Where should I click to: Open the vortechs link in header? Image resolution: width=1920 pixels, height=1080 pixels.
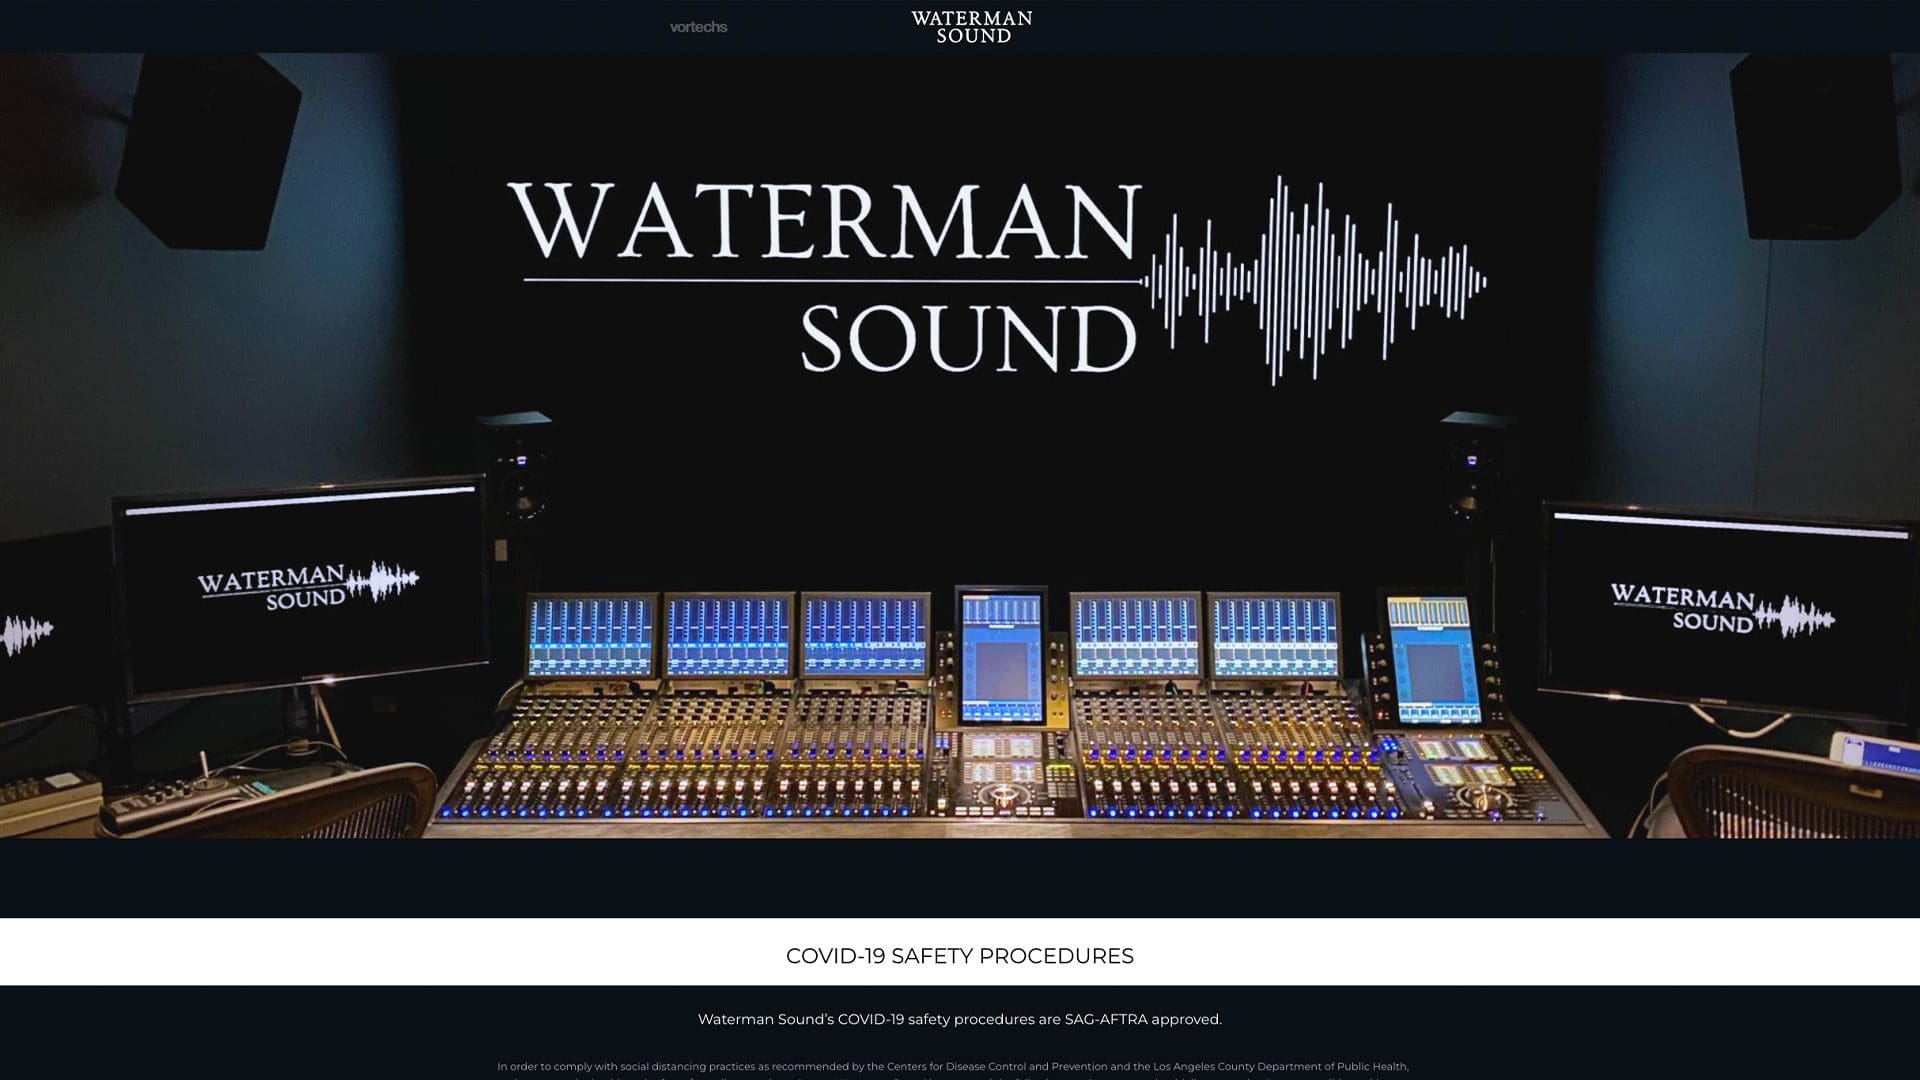698,27
